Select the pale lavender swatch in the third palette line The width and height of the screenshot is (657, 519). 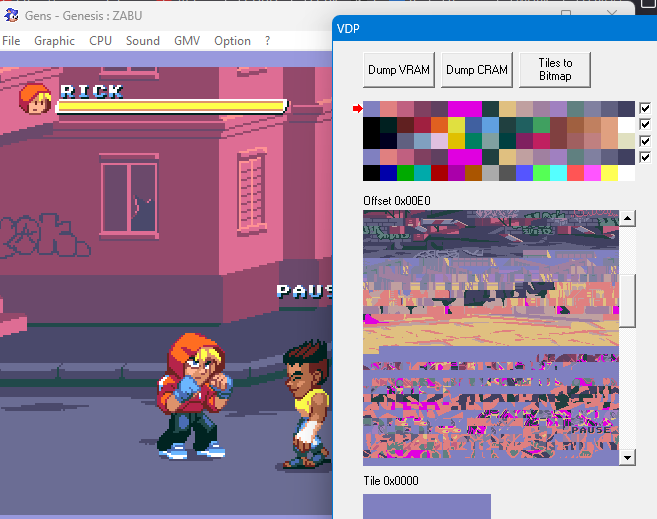[440, 141]
